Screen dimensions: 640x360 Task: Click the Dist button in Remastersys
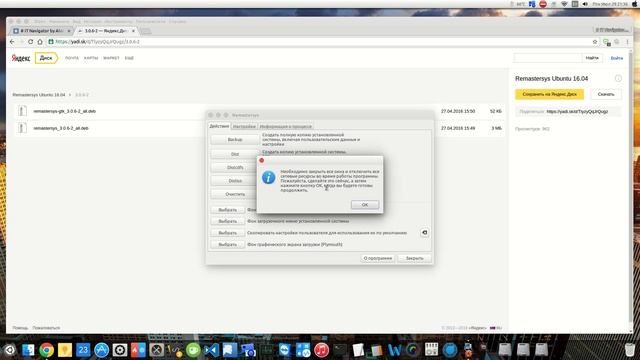(x=235, y=154)
